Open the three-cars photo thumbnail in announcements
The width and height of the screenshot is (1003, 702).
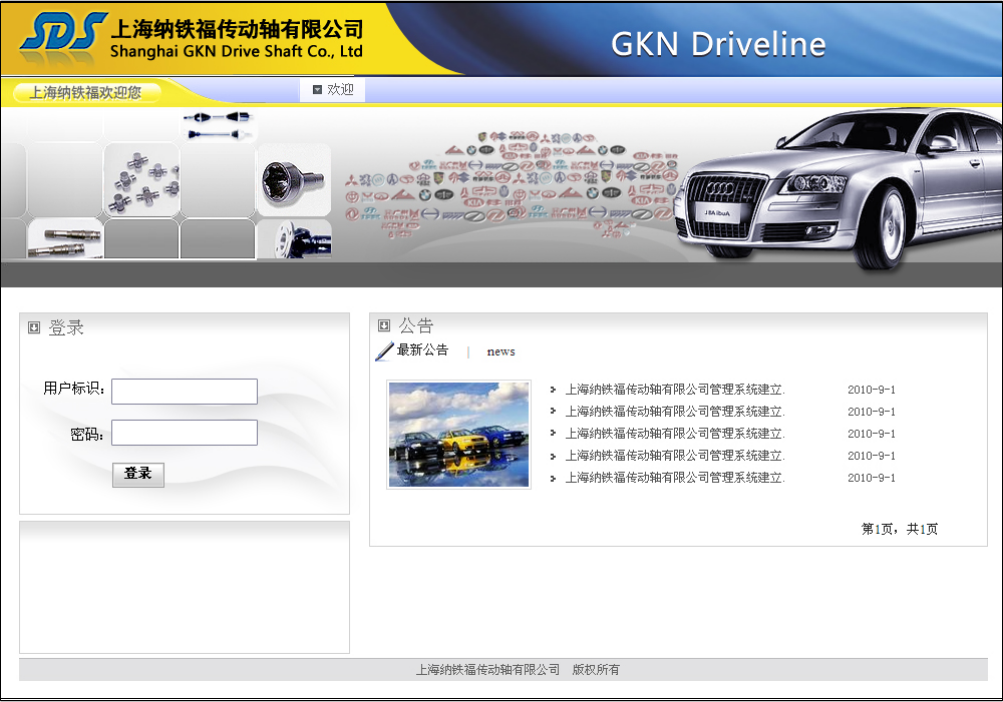coord(459,435)
